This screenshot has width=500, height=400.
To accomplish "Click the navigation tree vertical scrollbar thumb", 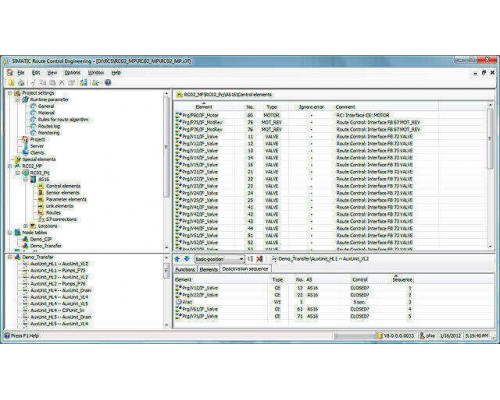I will coord(166,147).
